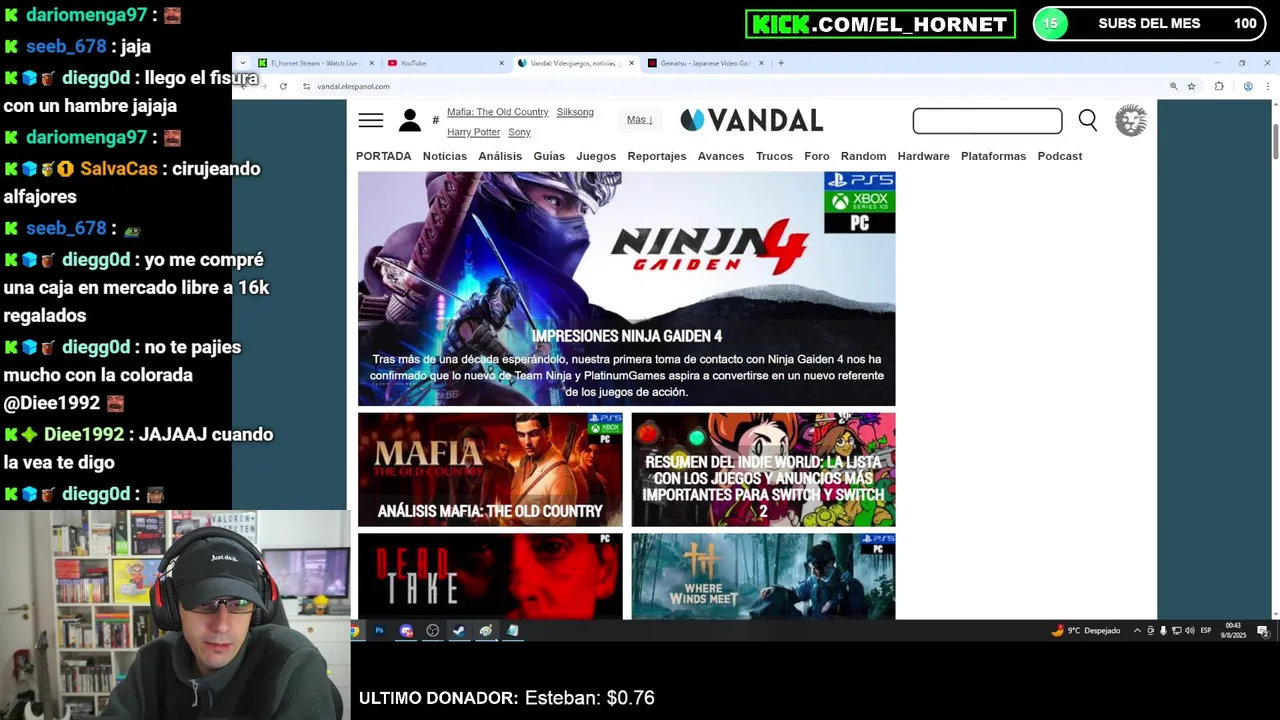This screenshot has width=1280, height=720.
Task: Open the taskbar clock and date
Action: pyautogui.click(x=1233, y=630)
